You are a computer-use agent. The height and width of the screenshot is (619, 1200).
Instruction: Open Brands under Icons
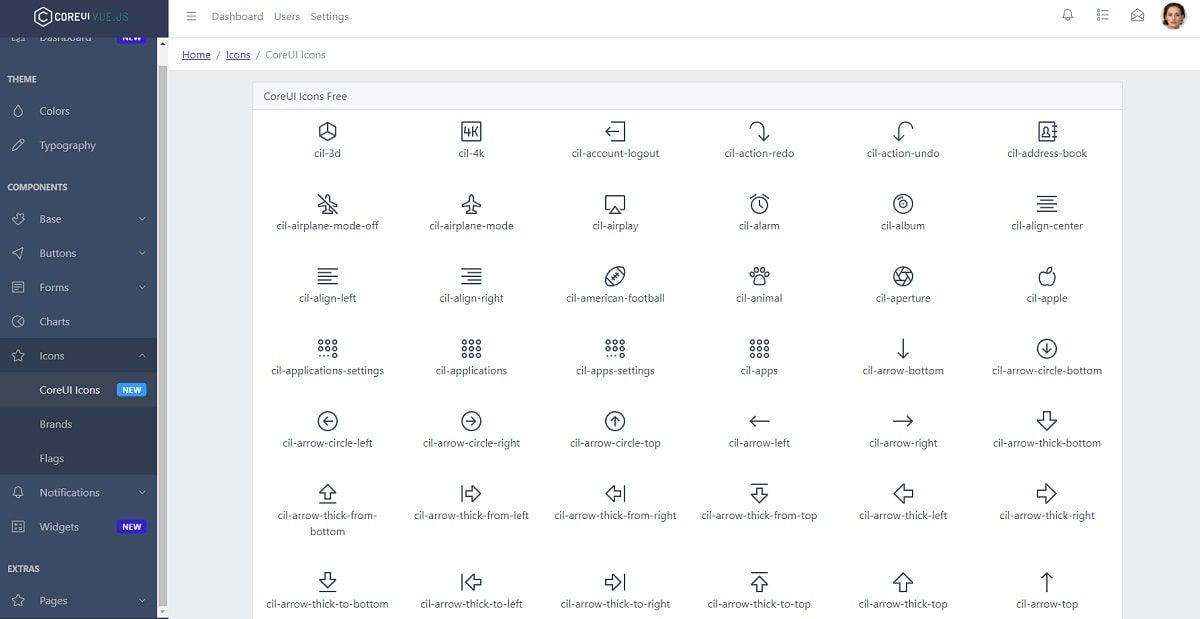(78, 424)
